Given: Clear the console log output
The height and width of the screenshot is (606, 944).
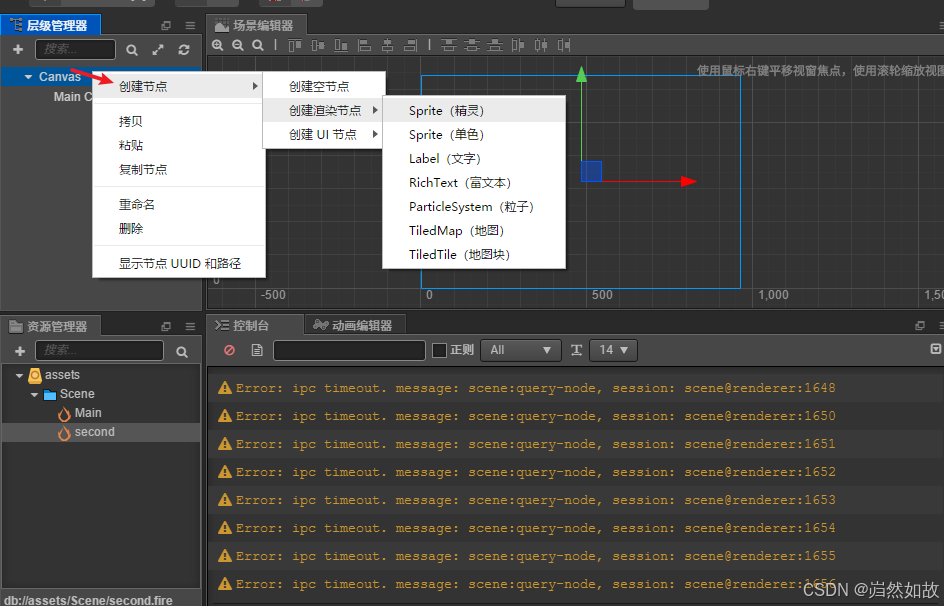Looking at the screenshot, I should (229, 350).
